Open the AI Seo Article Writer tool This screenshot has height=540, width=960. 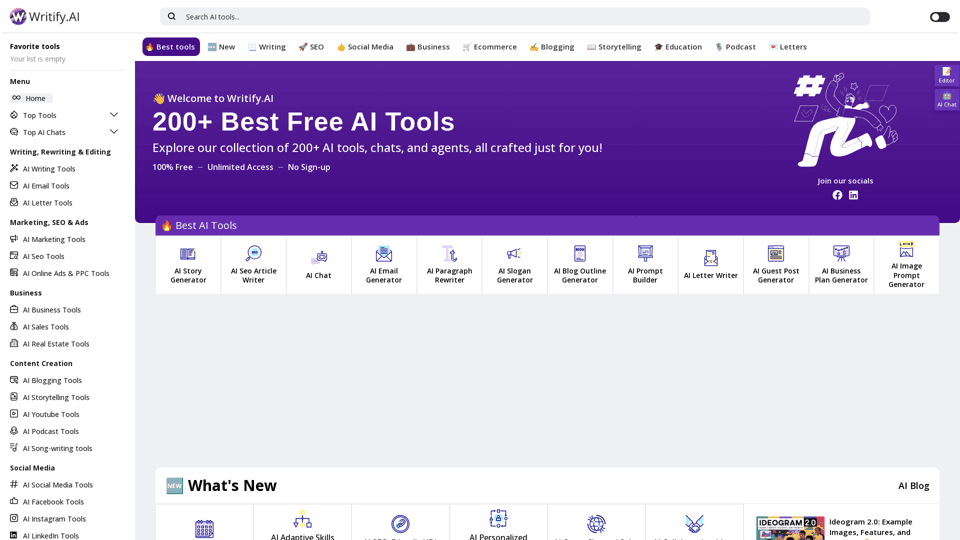pos(253,265)
